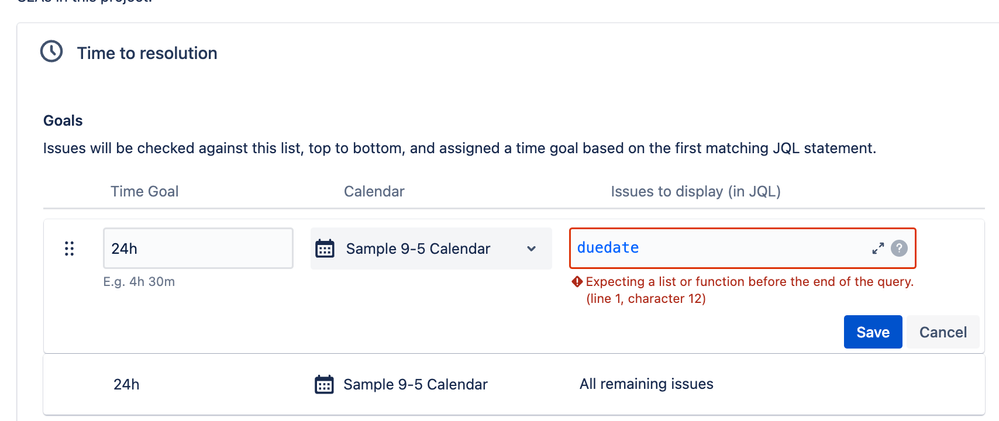Click the Calendar column header
The image size is (999, 421).
point(374,192)
